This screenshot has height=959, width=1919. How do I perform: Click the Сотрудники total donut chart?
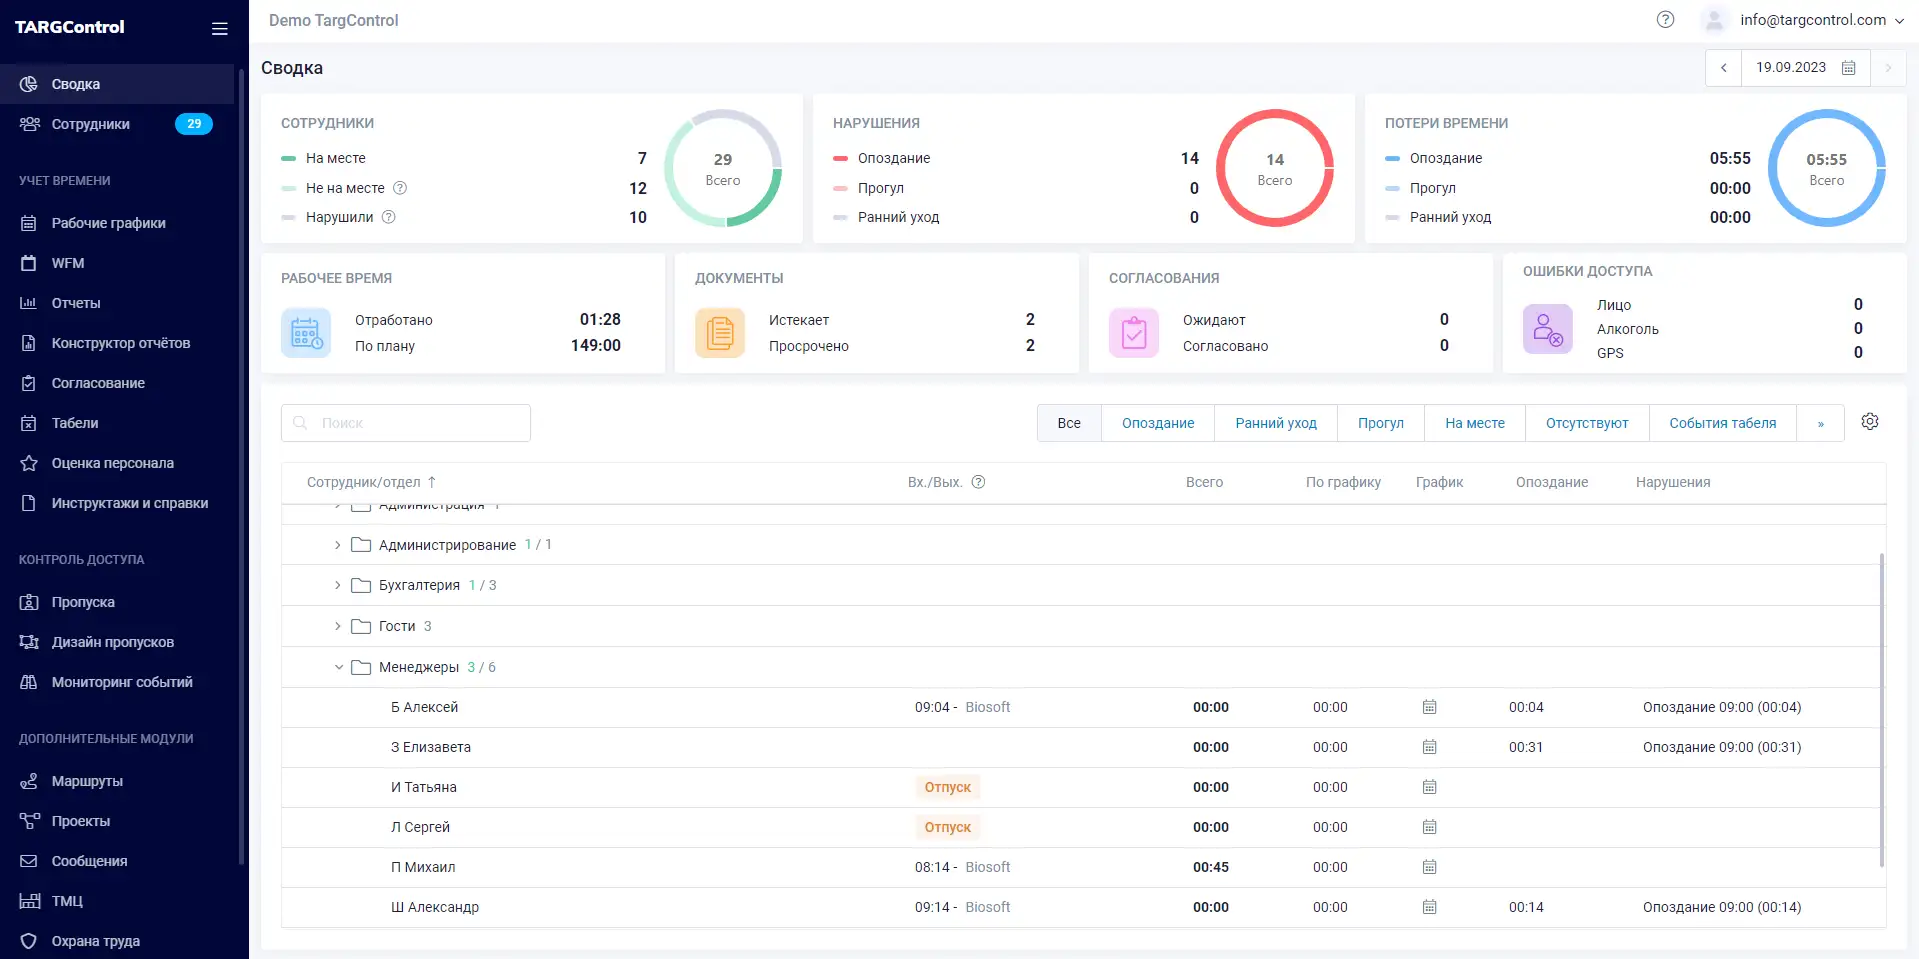click(x=723, y=168)
